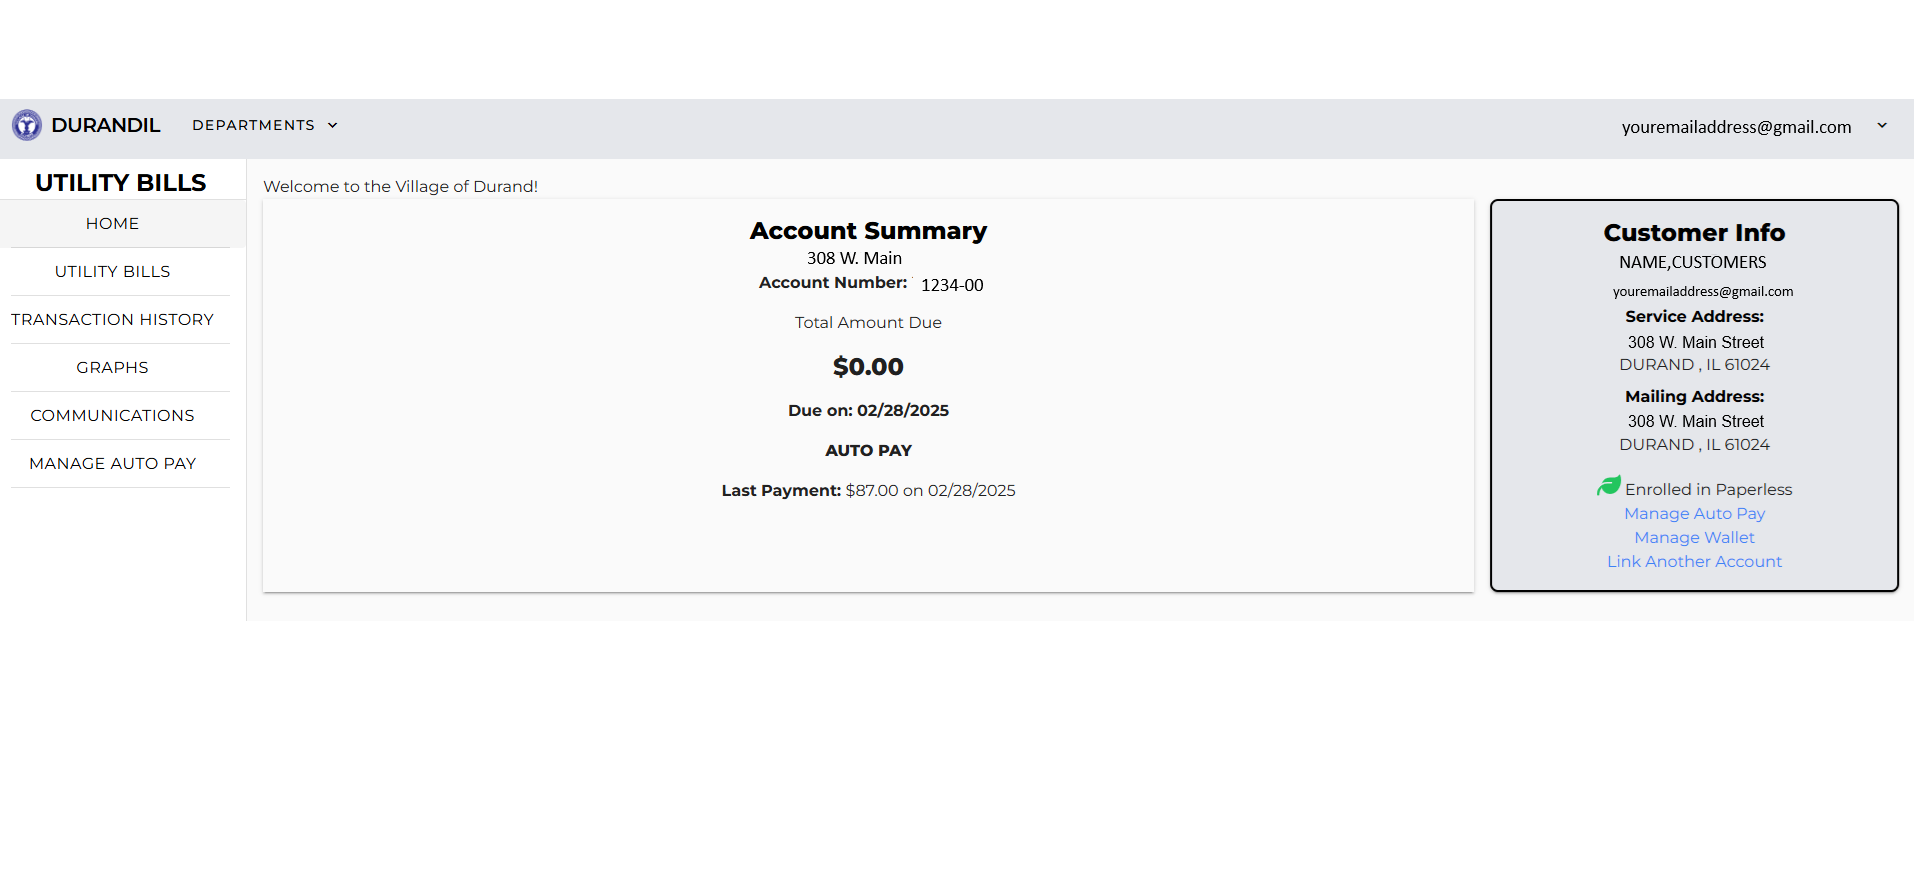Click the Mailing Address label
This screenshot has width=1914, height=888.
click(1694, 396)
